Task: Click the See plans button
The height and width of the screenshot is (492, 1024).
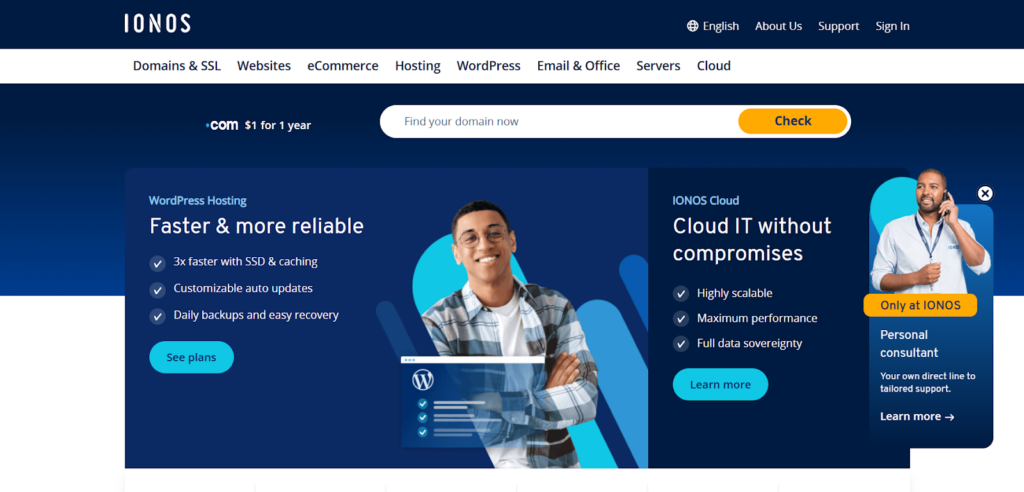Action: point(191,357)
